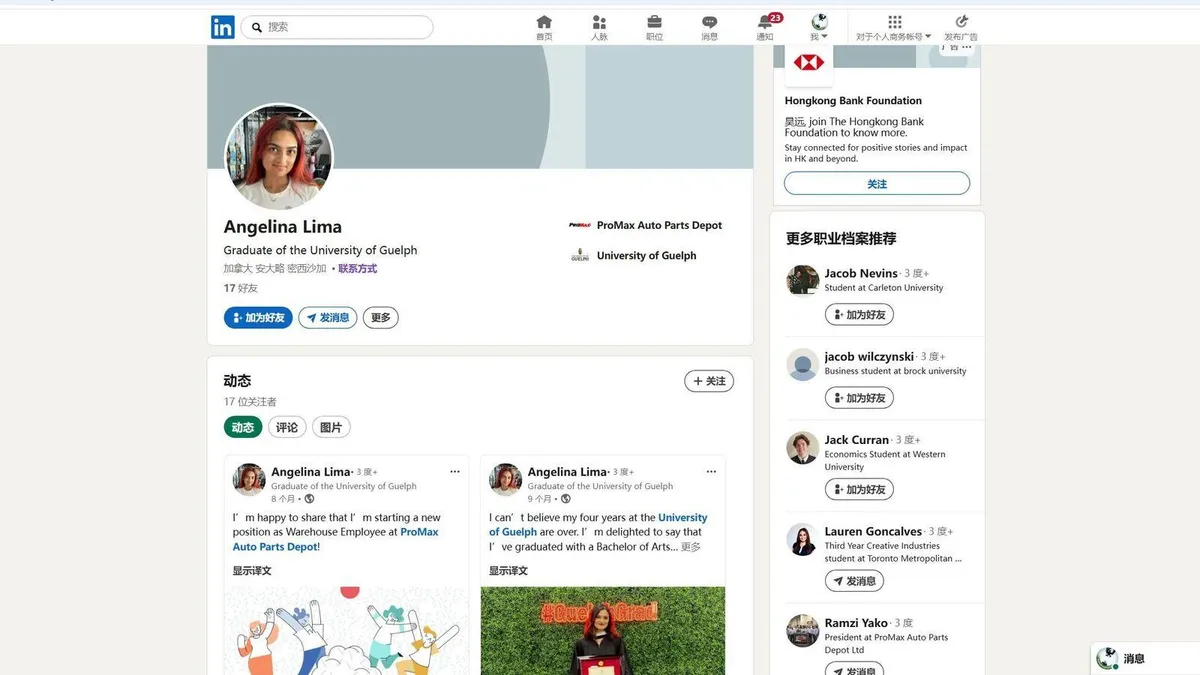Expand graduation post with 更多
The width and height of the screenshot is (1200, 675).
click(691, 547)
